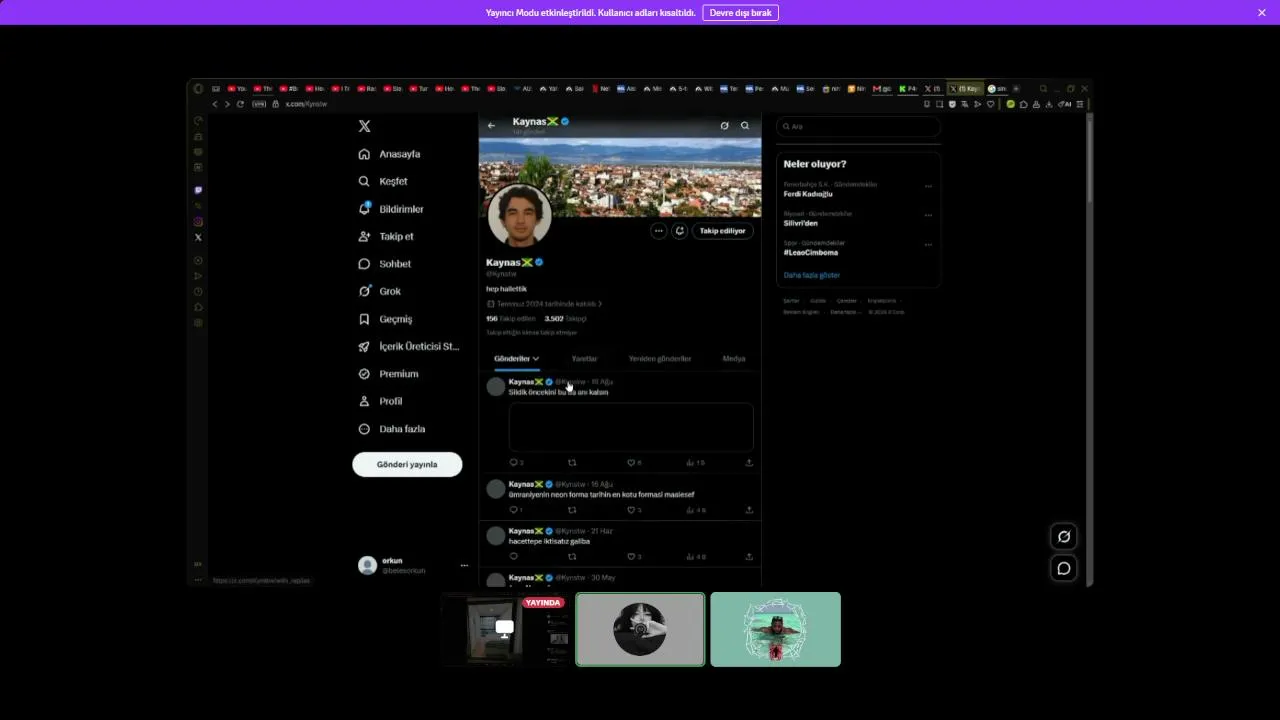Open Instagram icon in browser left sidebar
Viewport: 1280px width, 720px height.
point(198,222)
